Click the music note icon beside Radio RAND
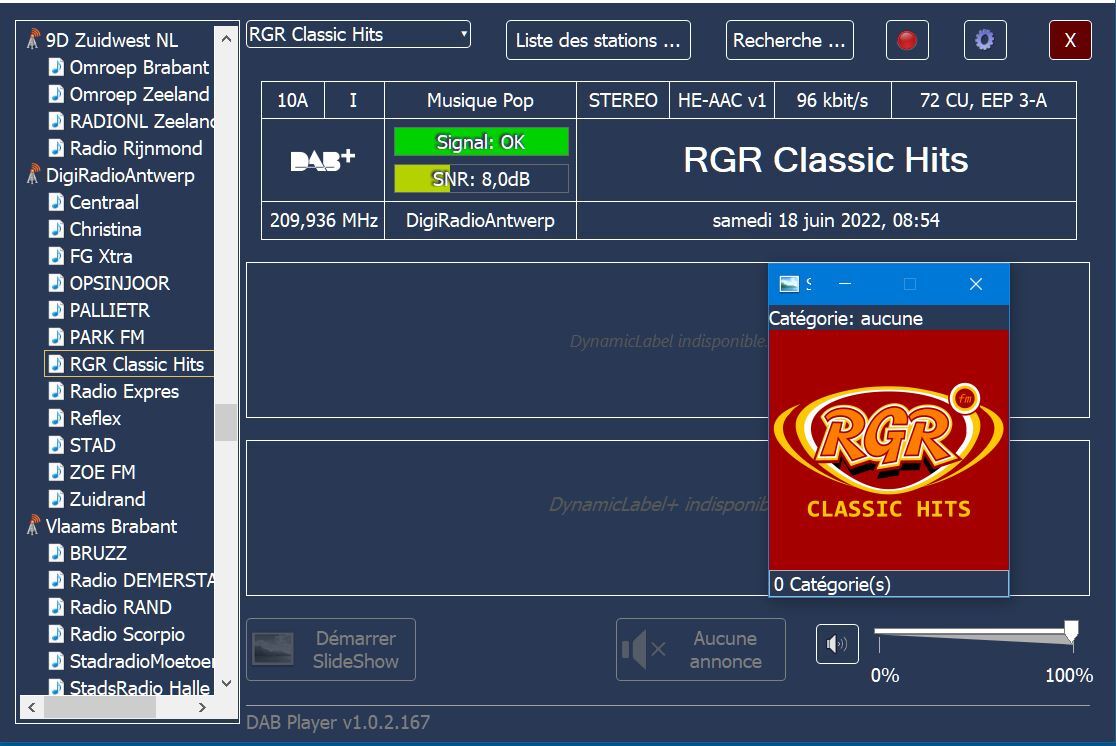Screen dimensions: 1116x746 pyautogui.click(x=56, y=607)
